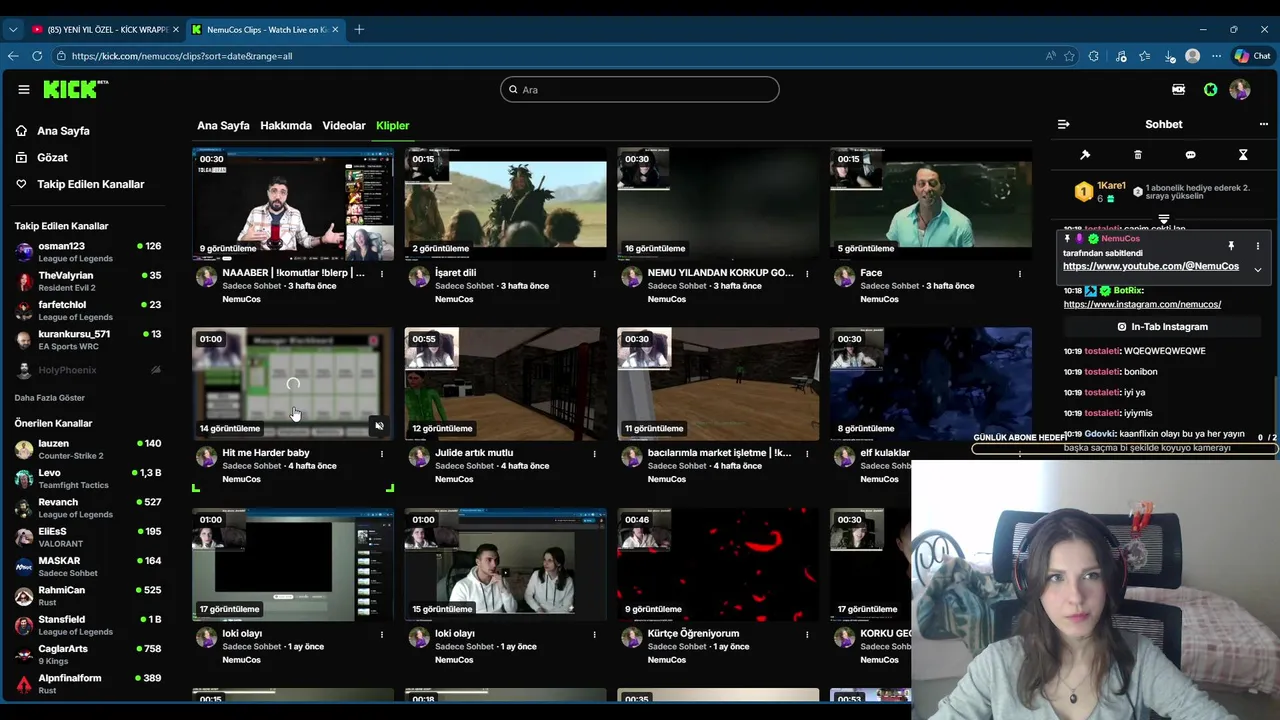
Task: Play the 'İşaret dili' clip thumbnail
Action: coord(505,204)
